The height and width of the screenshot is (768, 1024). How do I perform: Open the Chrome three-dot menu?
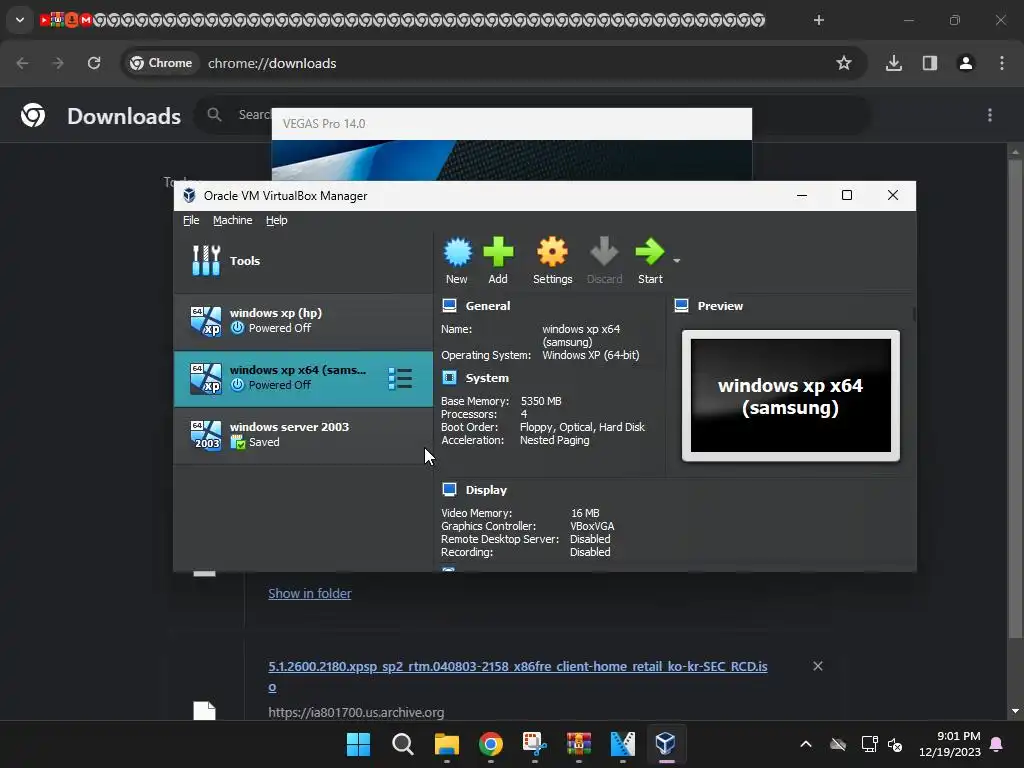pos(1002,63)
